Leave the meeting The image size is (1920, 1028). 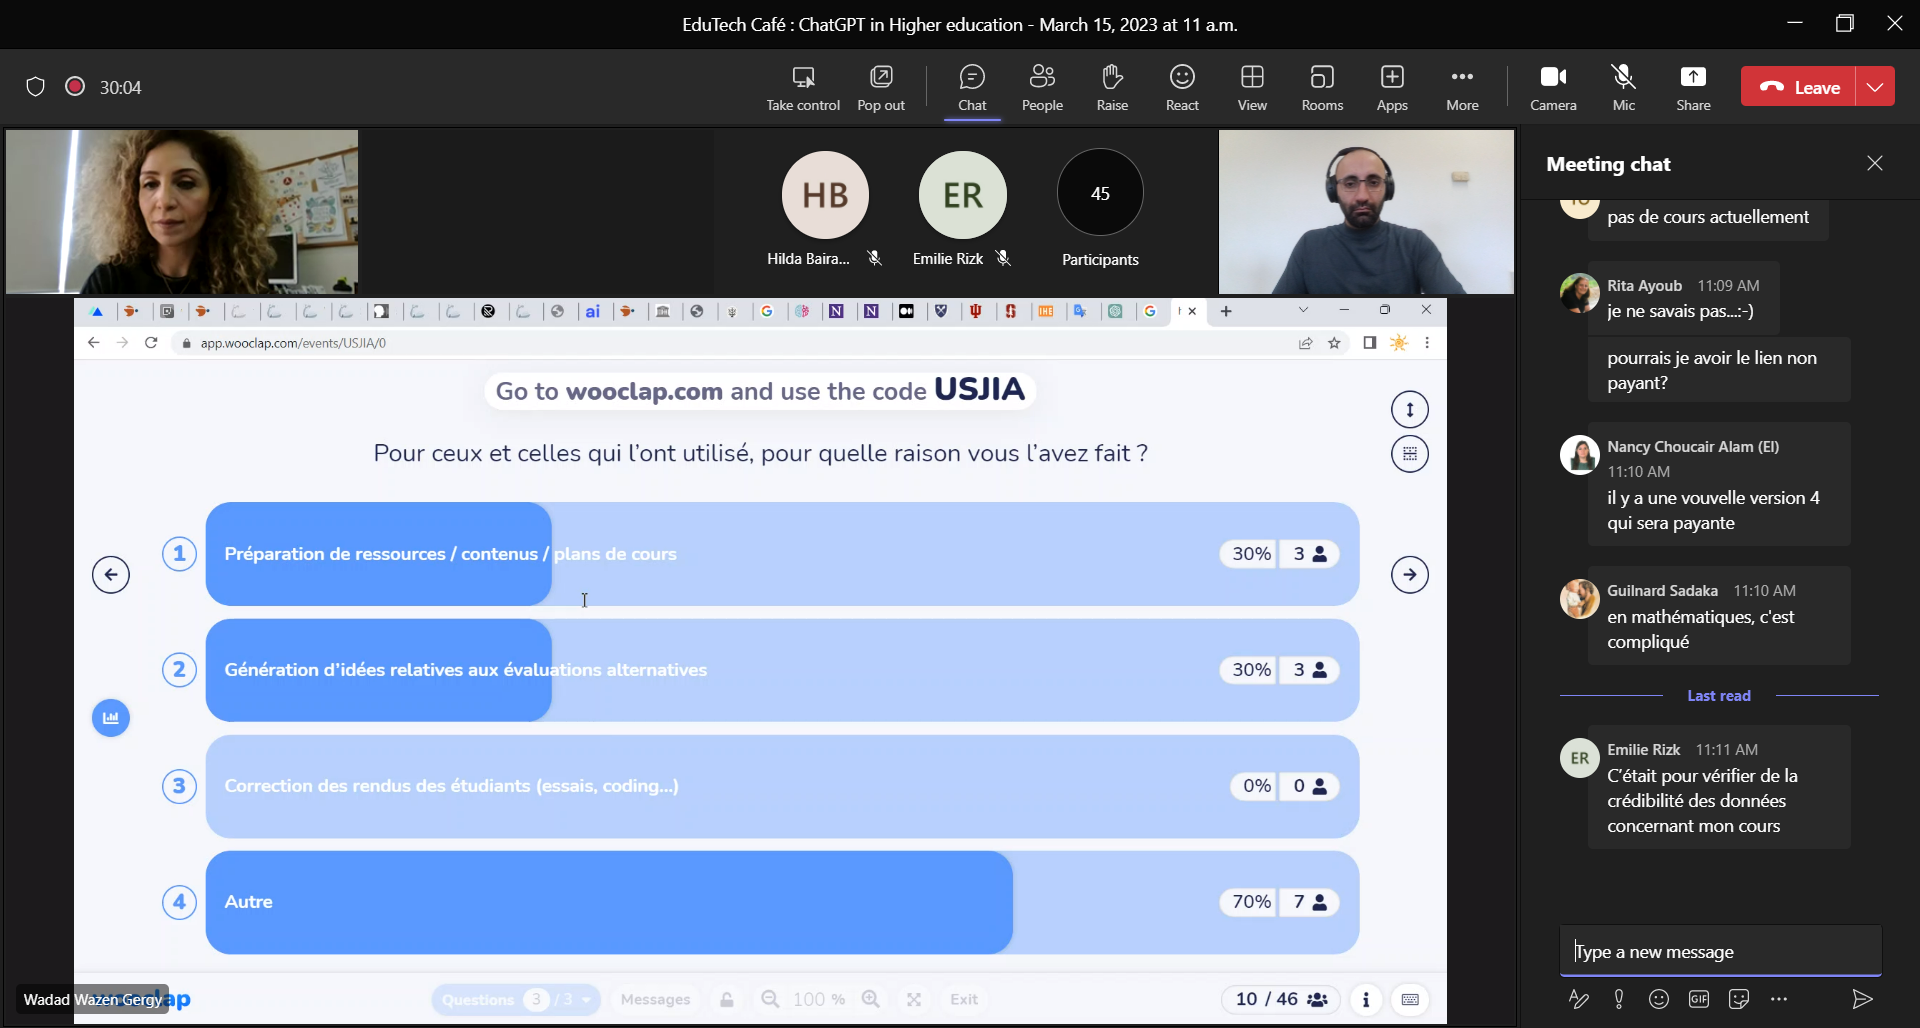click(x=1799, y=87)
